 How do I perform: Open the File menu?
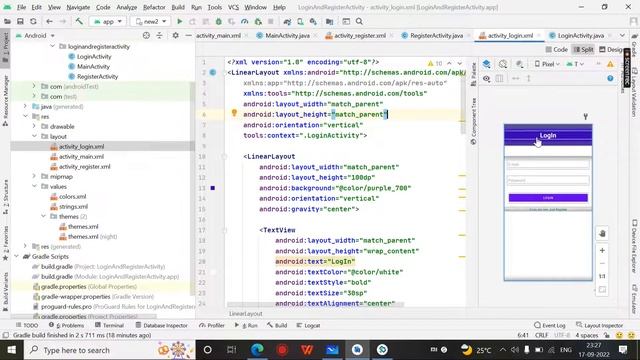[21, 7]
